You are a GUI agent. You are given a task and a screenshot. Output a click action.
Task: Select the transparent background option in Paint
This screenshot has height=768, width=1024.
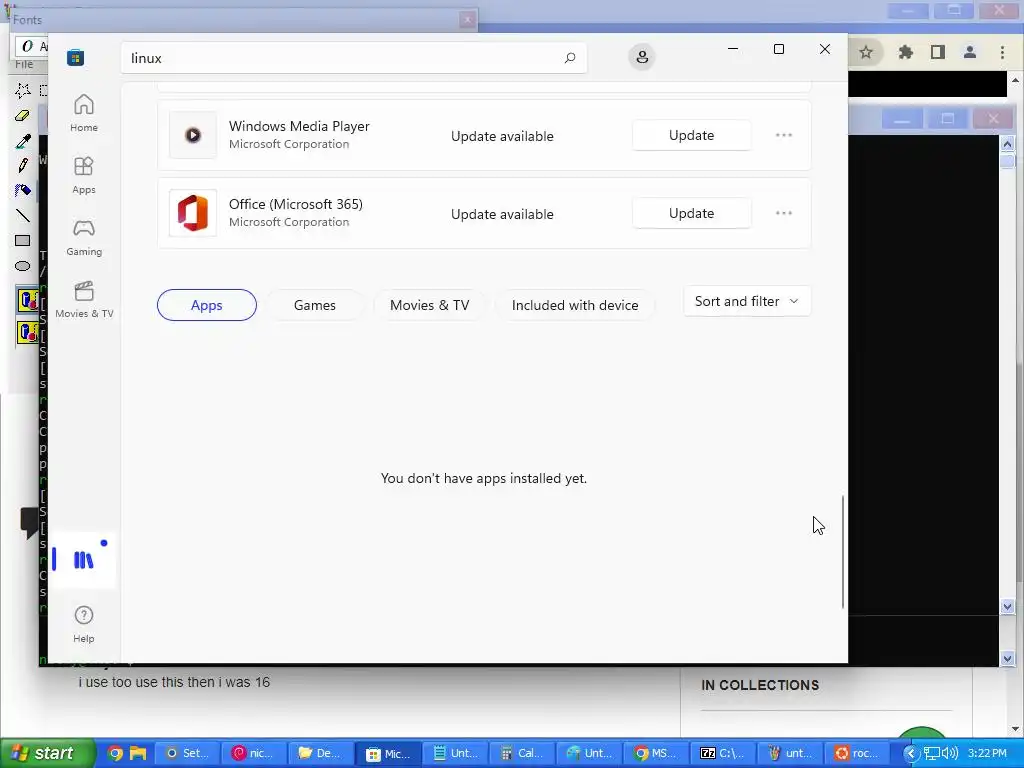point(27,332)
